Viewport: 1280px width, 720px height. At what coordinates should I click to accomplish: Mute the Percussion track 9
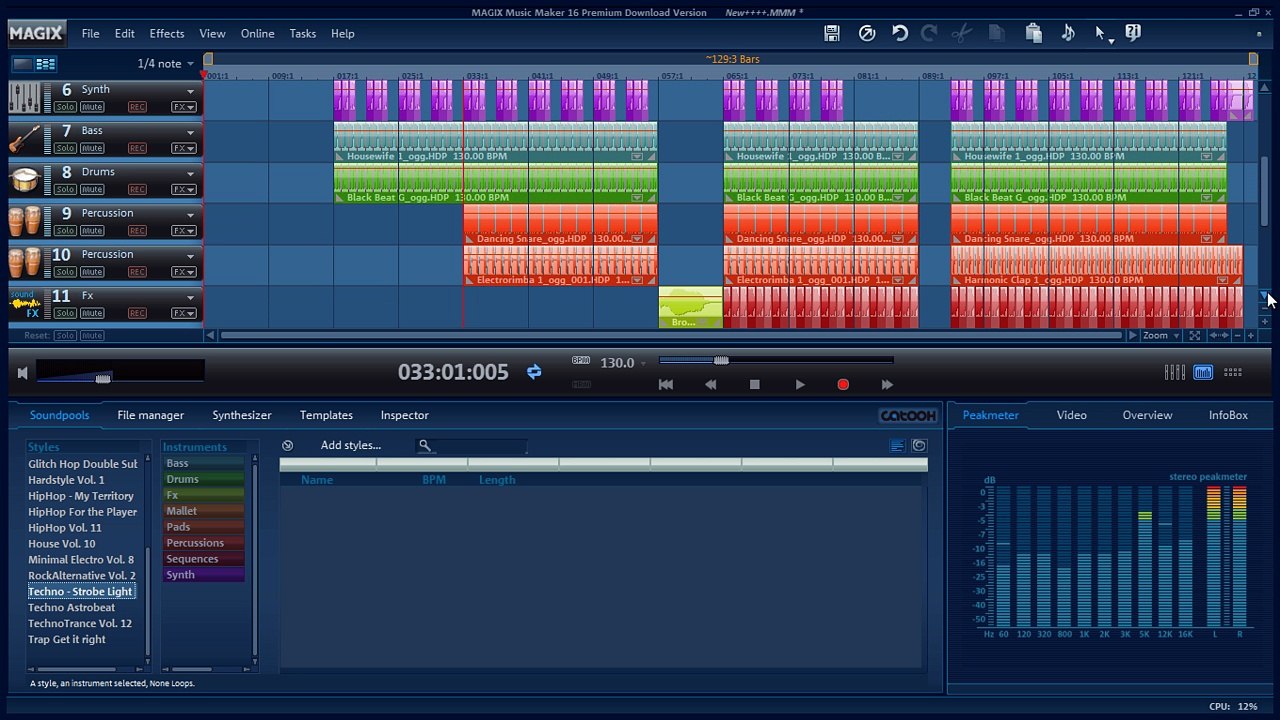click(x=92, y=230)
